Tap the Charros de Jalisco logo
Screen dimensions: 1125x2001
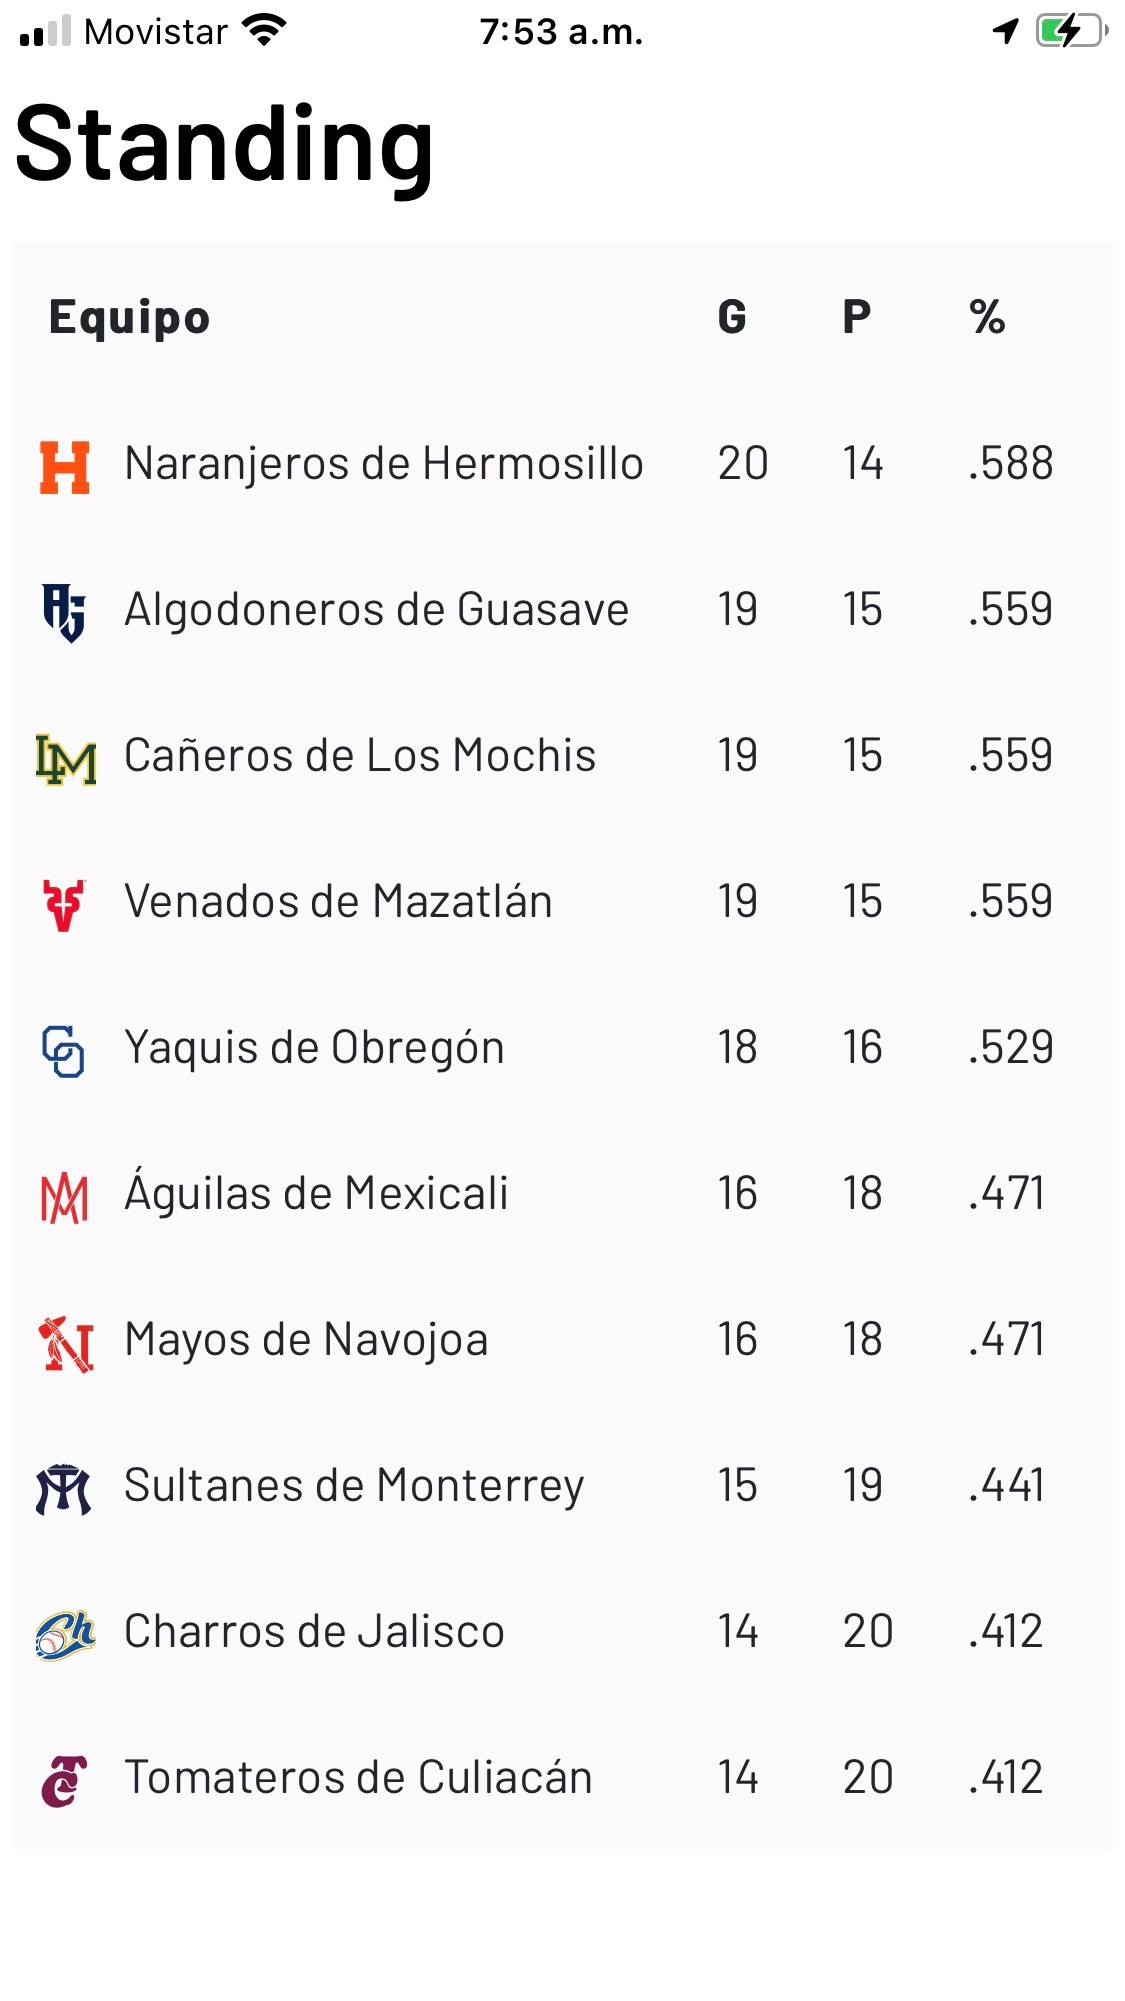coord(65,1635)
